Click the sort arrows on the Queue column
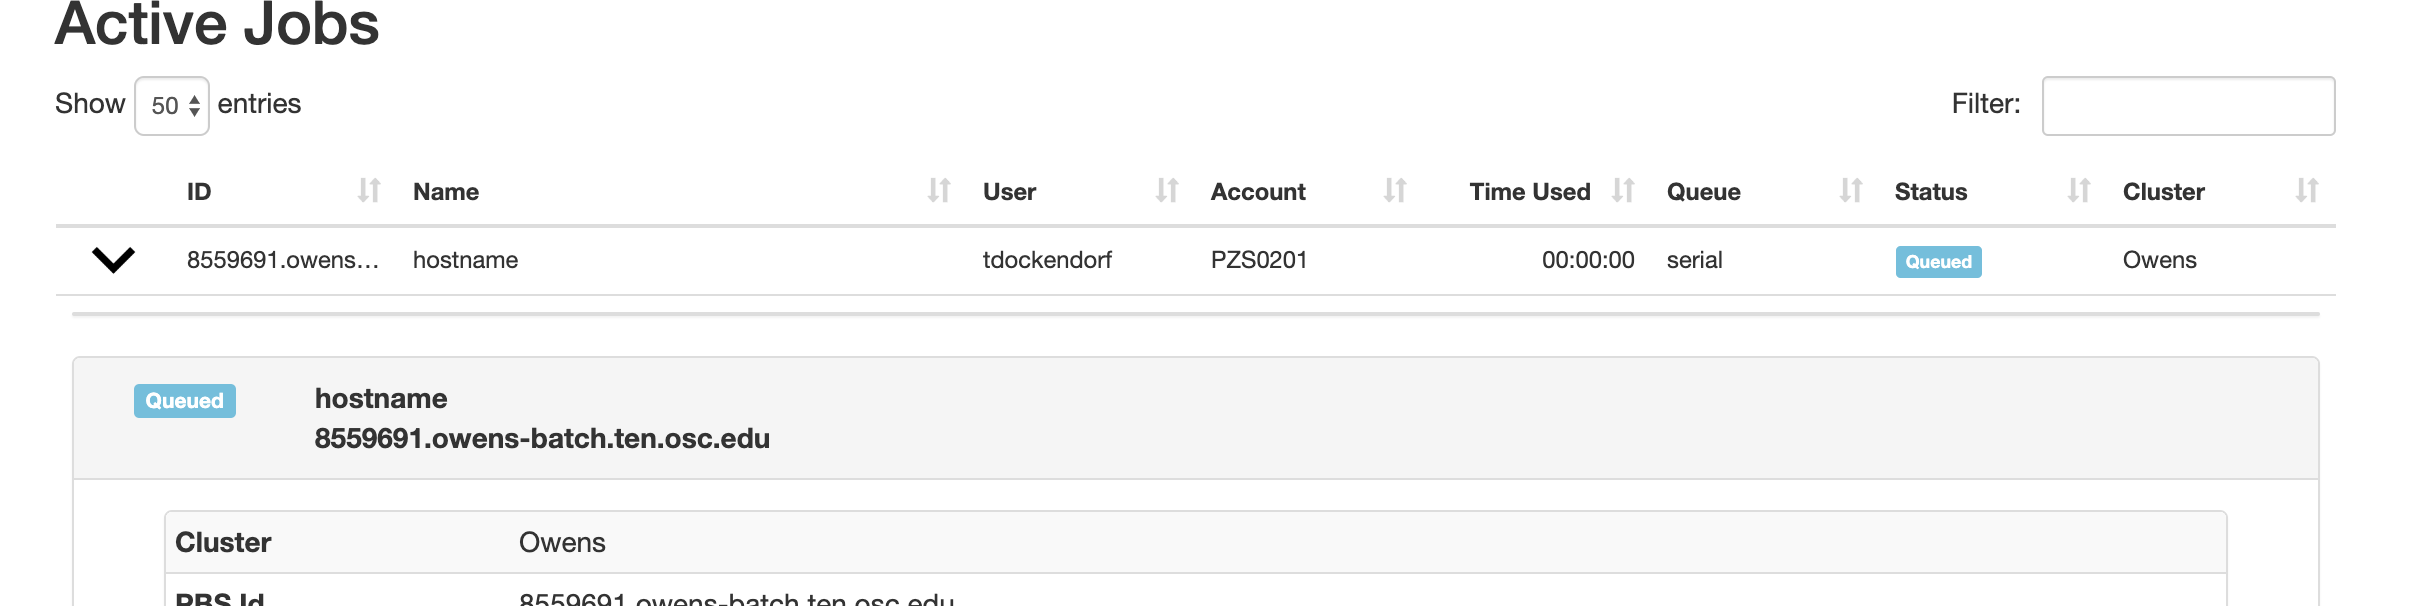 pyautogui.click(x=1848, y=191)
